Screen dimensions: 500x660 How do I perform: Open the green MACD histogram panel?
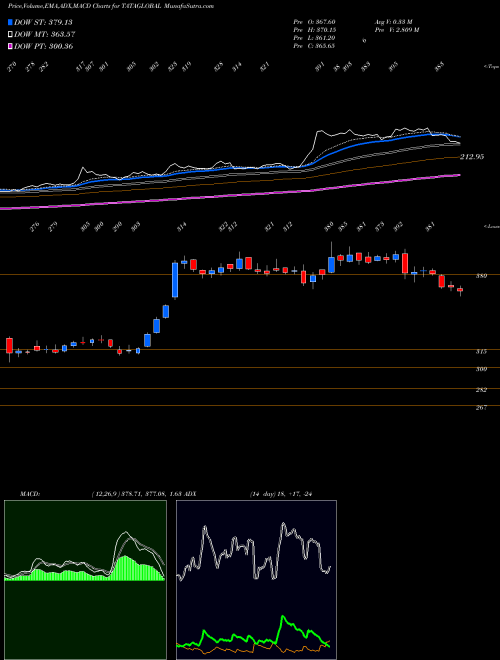tap(85, 580)
